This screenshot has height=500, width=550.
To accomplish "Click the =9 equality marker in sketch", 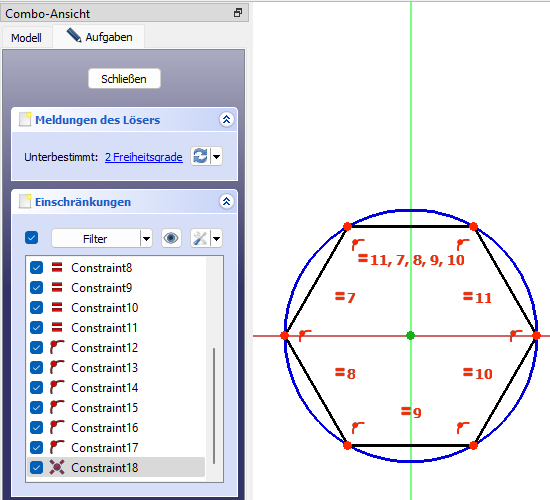I will tap(411, 412).
